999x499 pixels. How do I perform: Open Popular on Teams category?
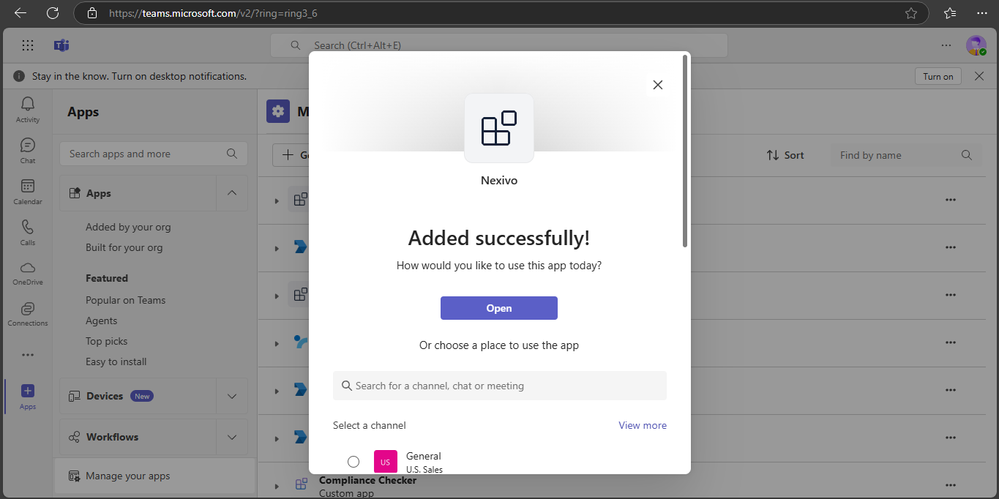[126, 300]
